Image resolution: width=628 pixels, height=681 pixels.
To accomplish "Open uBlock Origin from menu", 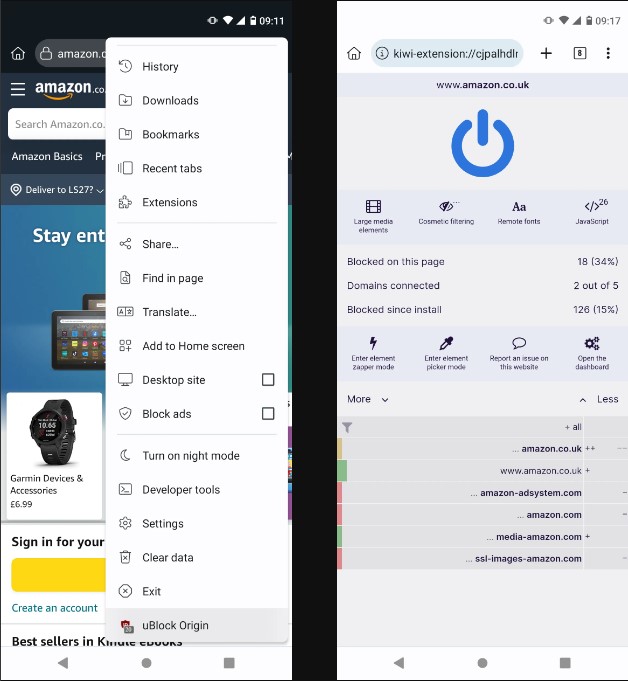I will (175, 625).
